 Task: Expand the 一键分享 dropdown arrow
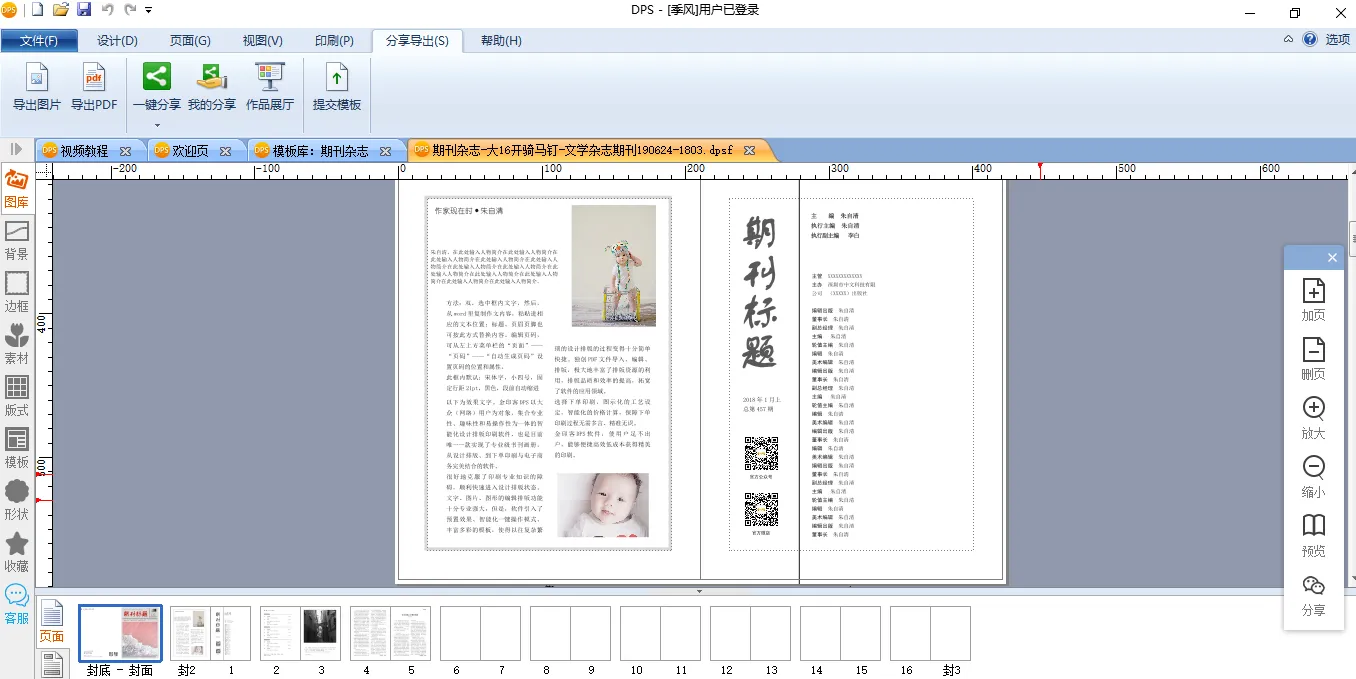[x=157, y=125]
